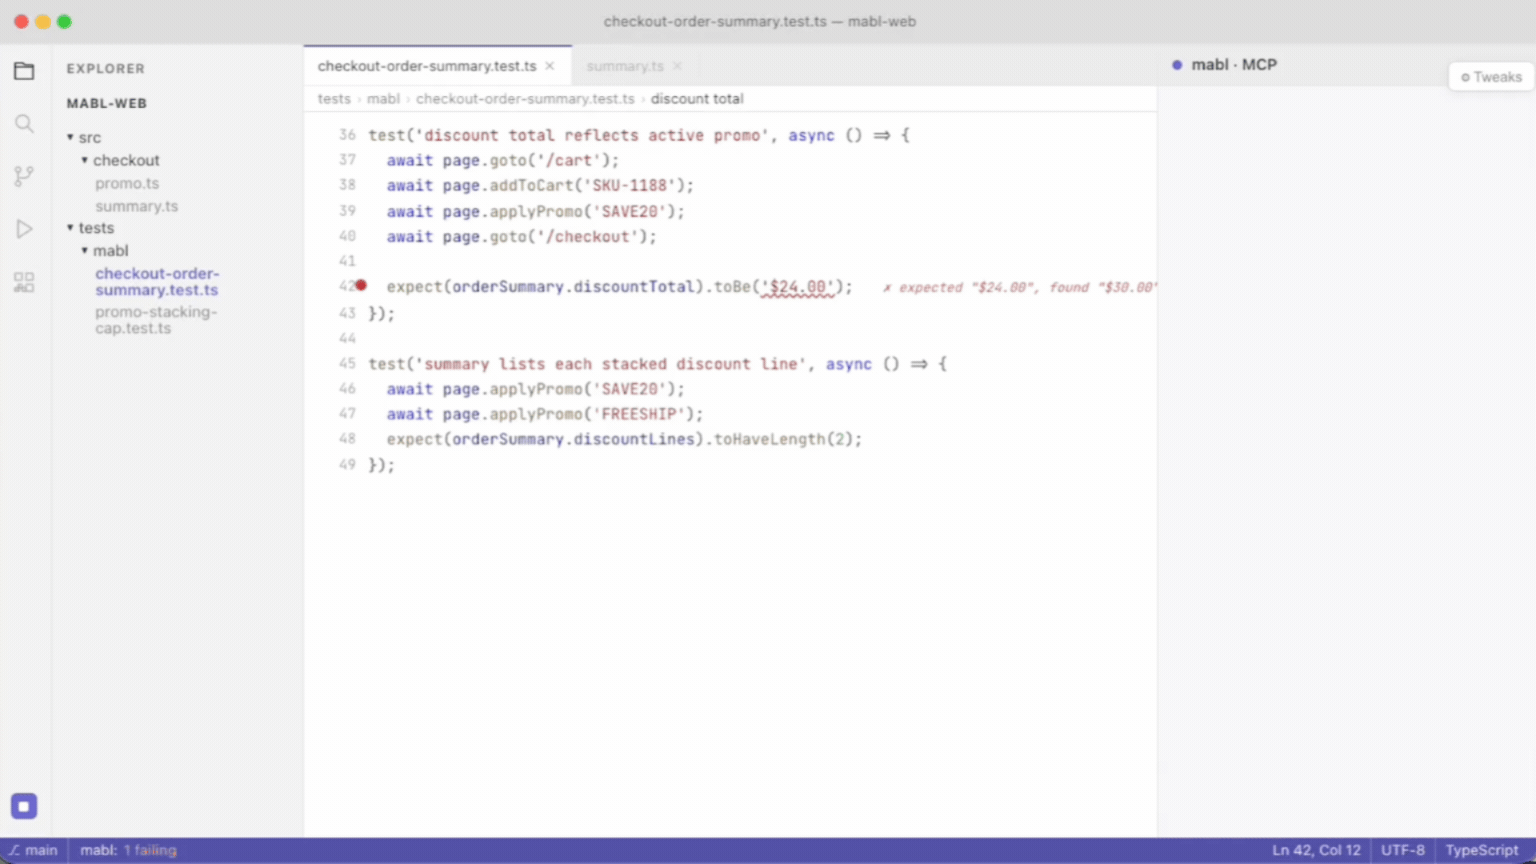This screenshot has height=864, width=1536.
Task: Change the UTF-8 encoding in status bar
Action: [x=1403, y=850]
